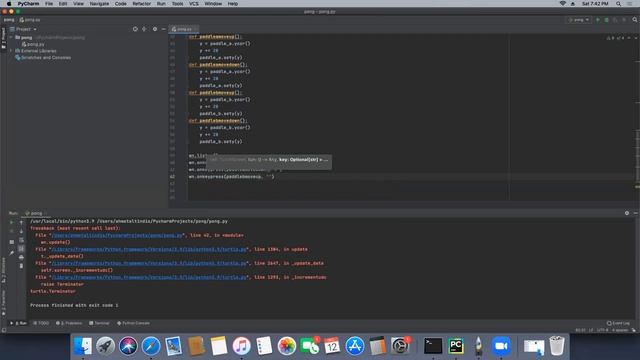Open the Project view selector dropdown
This screenshot has width=640, height=360.
click(x=24, y=29)
